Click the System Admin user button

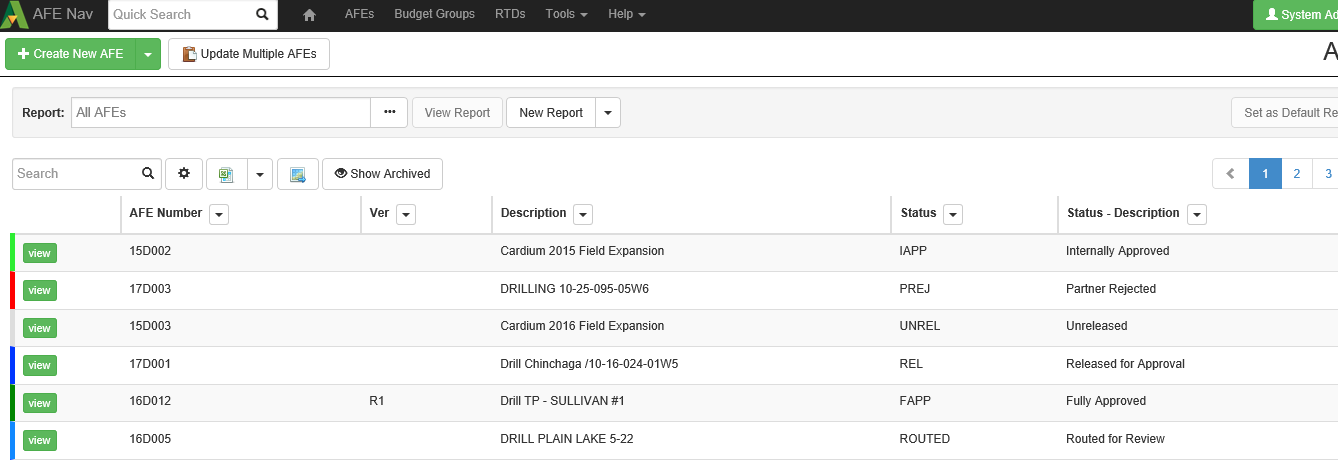(x=1296, y=15)
